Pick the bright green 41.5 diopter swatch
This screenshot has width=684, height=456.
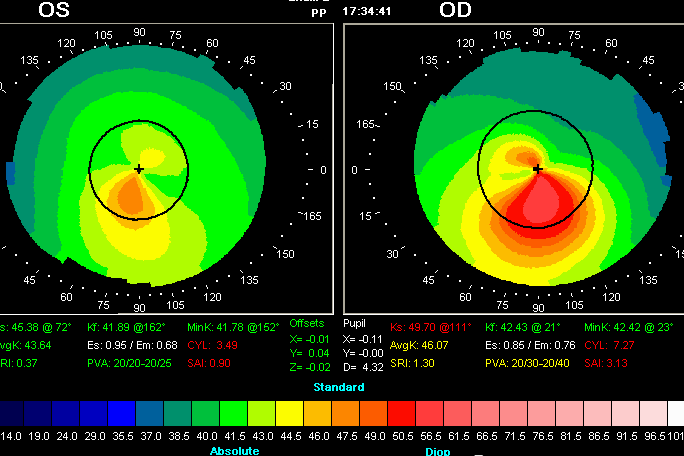click(x=234, y=413)
